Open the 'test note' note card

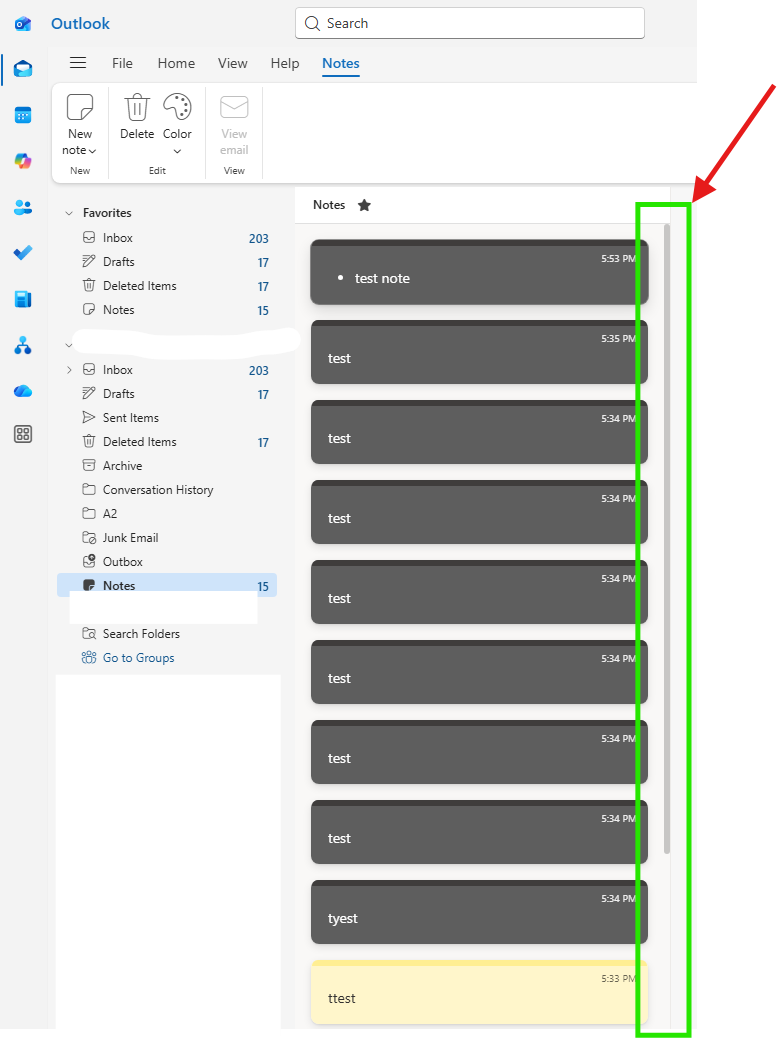479,272
